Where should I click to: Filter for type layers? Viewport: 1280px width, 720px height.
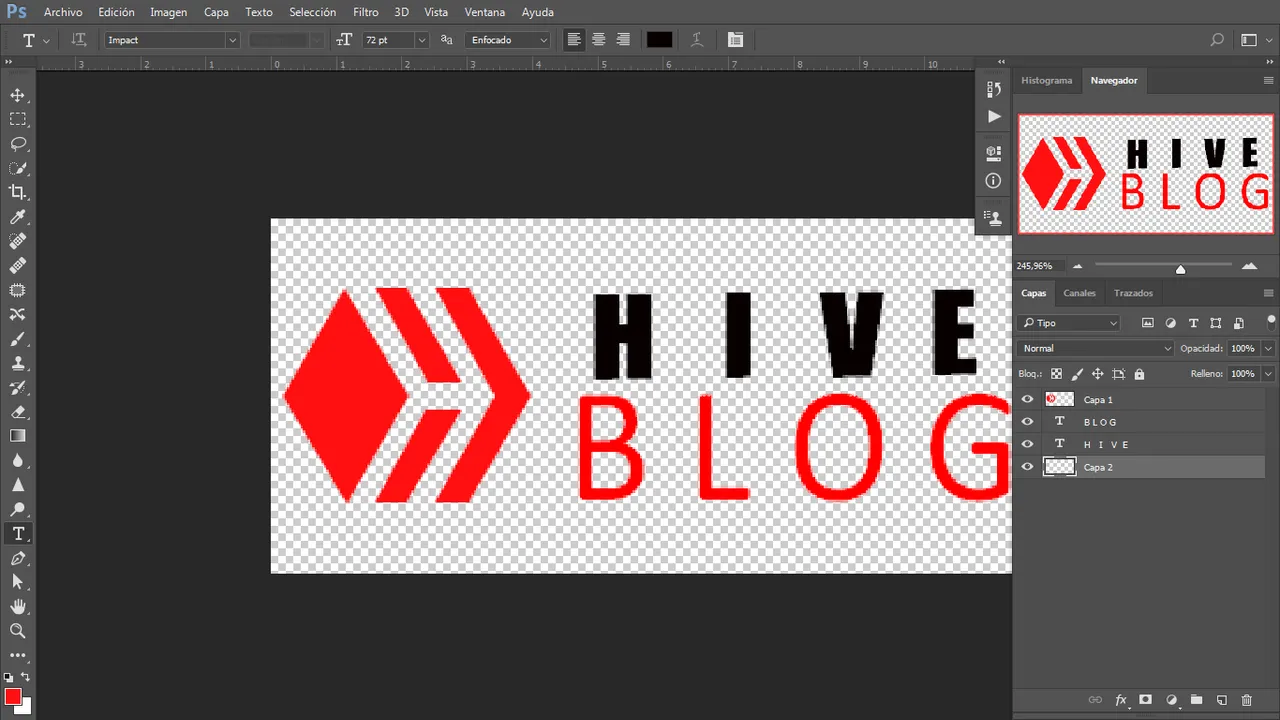pyautogui.click(x=1193, y=323)
